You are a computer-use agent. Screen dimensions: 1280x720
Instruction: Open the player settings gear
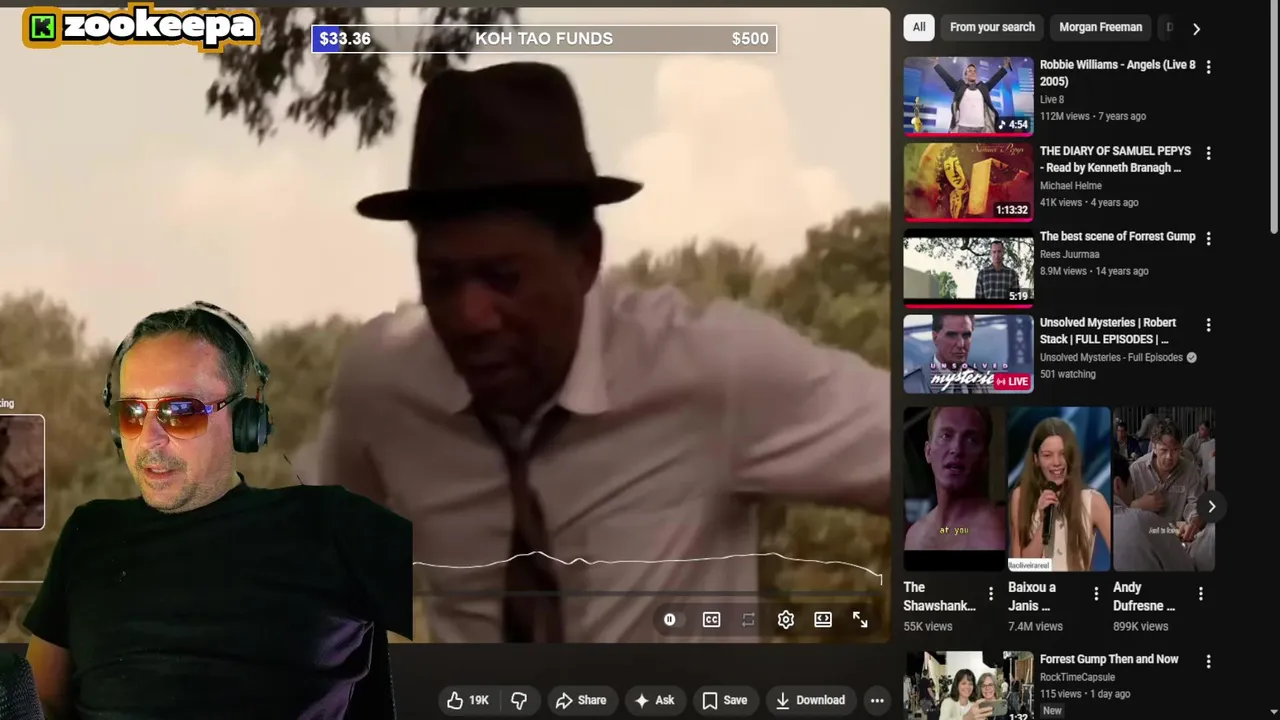coord(786,620)
